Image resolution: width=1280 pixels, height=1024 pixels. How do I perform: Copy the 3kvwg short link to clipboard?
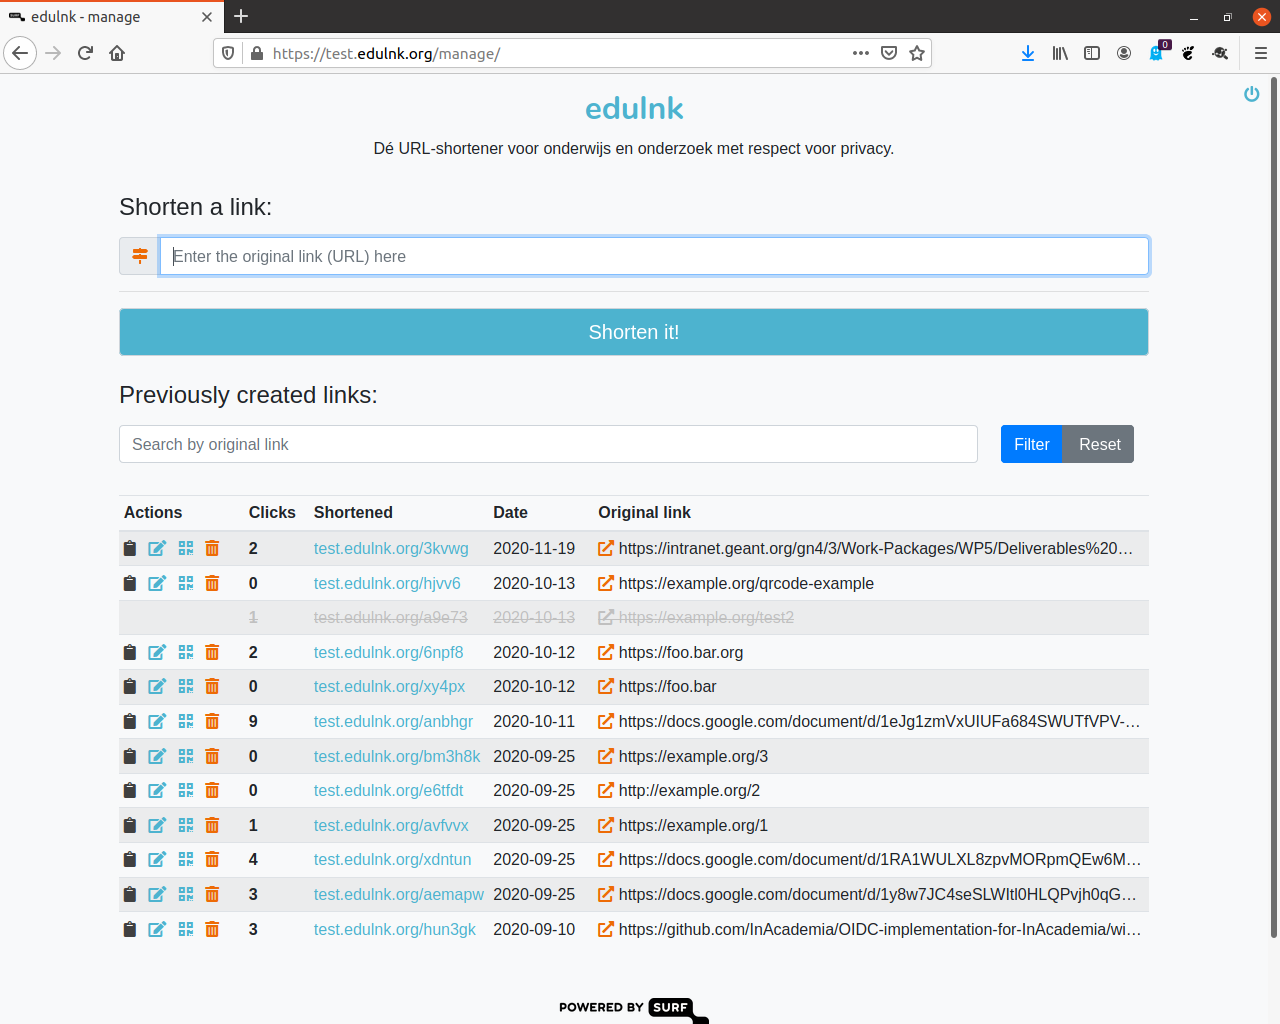[x=129, y=548]
